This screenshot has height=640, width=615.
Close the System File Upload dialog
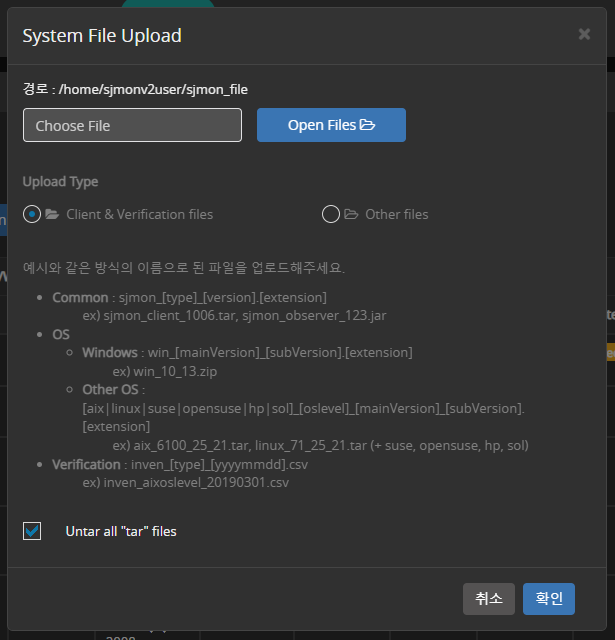click(x=584, y=34)
